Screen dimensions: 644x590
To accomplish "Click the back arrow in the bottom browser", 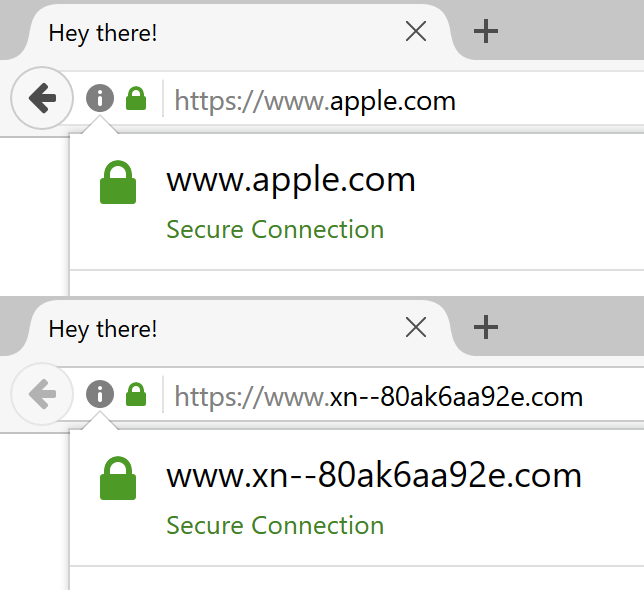I will coord(42,394).
